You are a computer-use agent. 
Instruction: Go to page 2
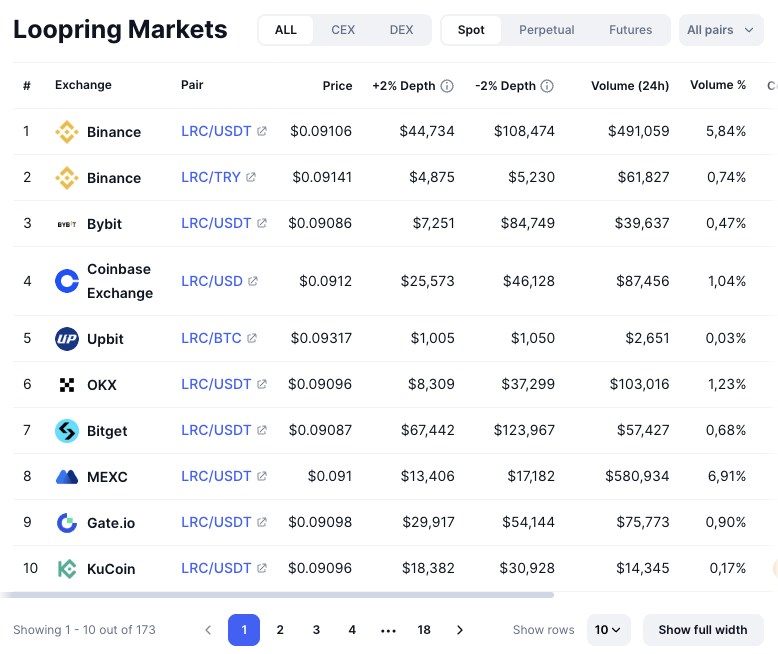coord(280,630)
